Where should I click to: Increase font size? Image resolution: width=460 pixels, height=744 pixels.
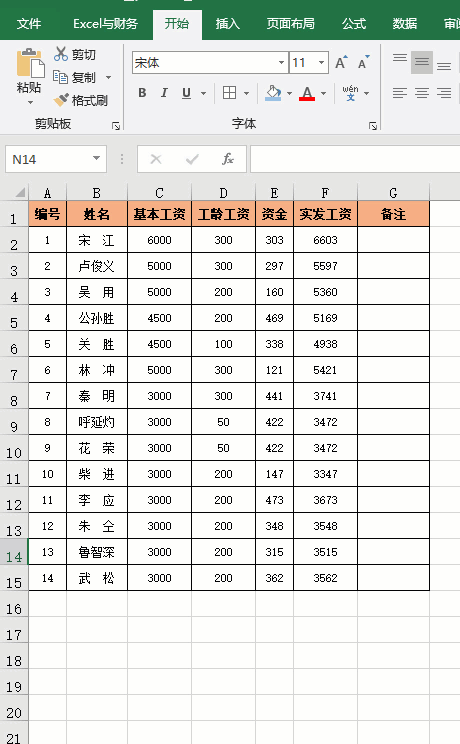(x=341, y=63)
